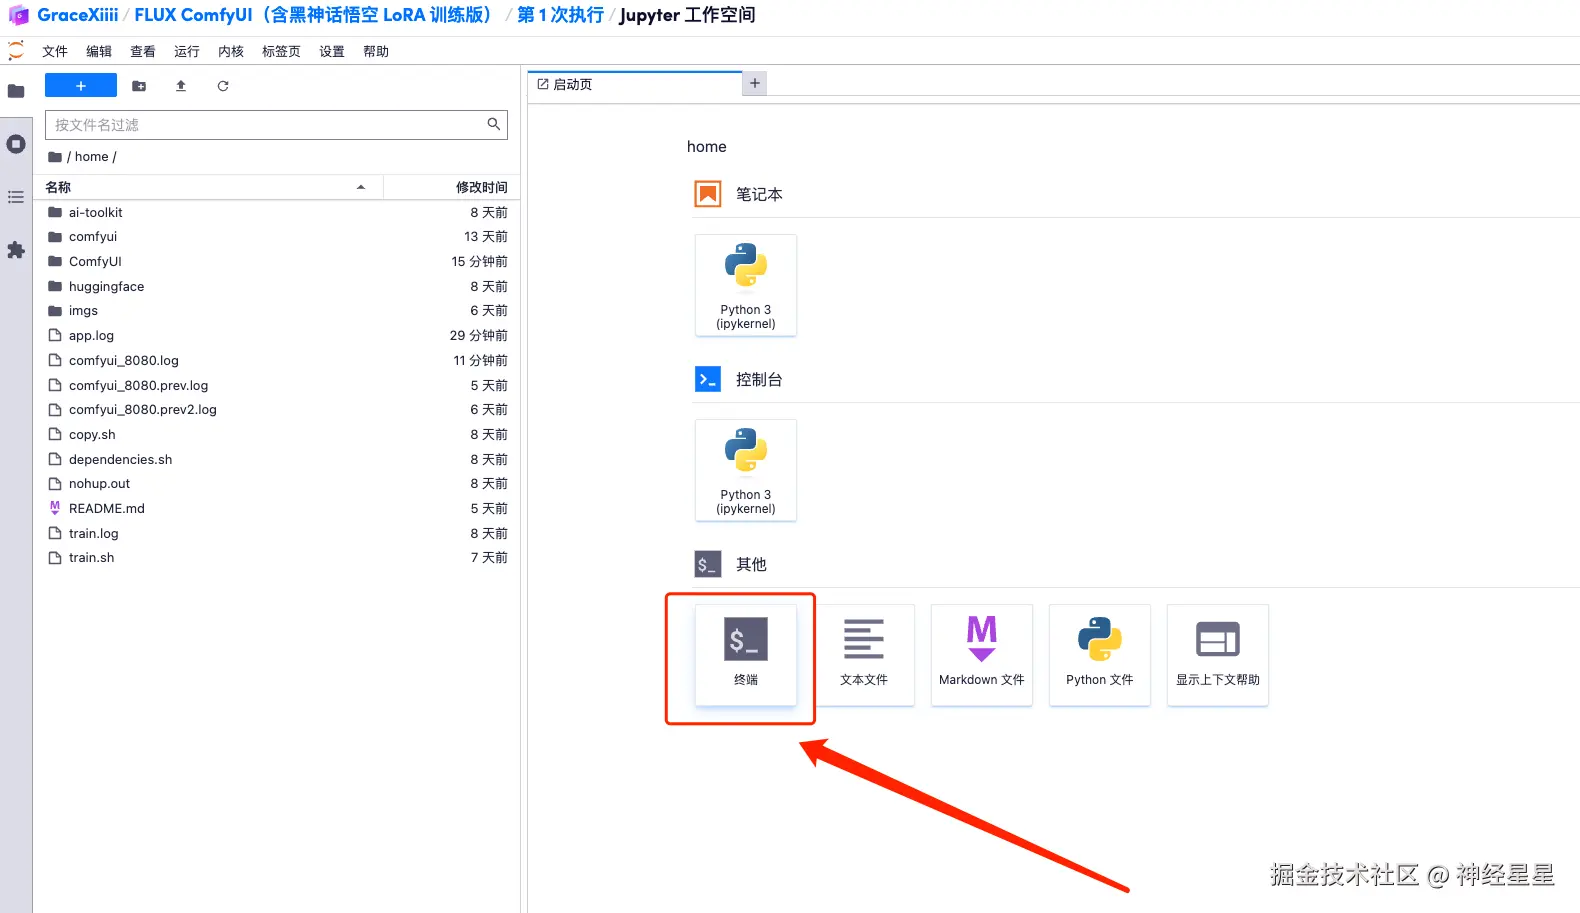The image size is (1580, 913).
Task: Open the 标签页 menu
Action: (x=281, y=52)
